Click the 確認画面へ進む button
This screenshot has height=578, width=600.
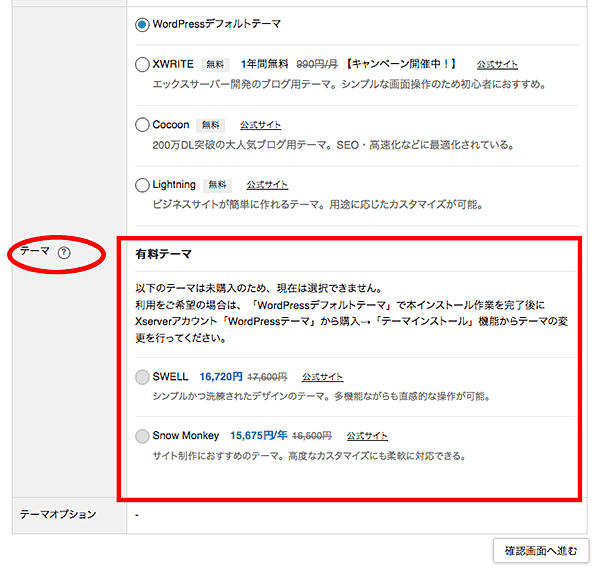coord(541,551)
